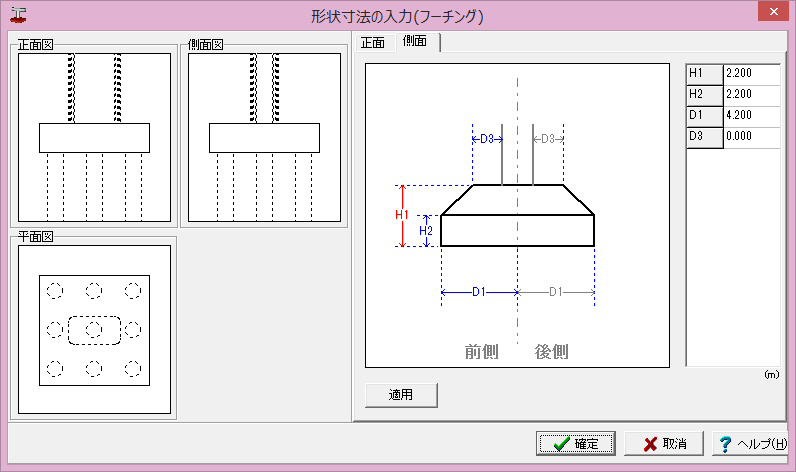
Task: Select the D1 row label
Action: (705, 115)
